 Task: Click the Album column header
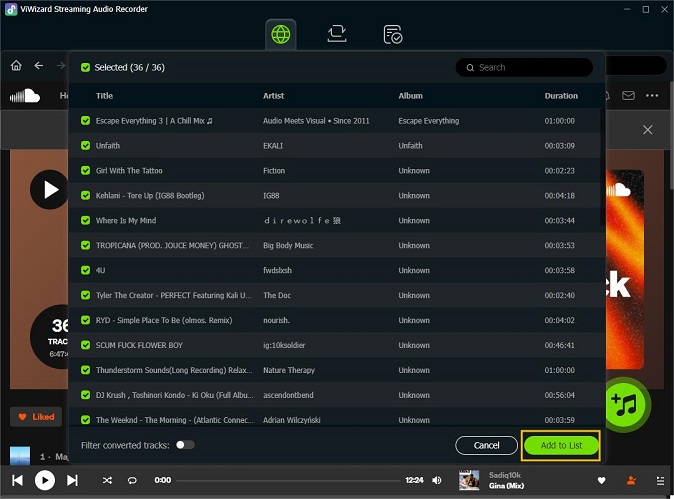tap(411, 96)
